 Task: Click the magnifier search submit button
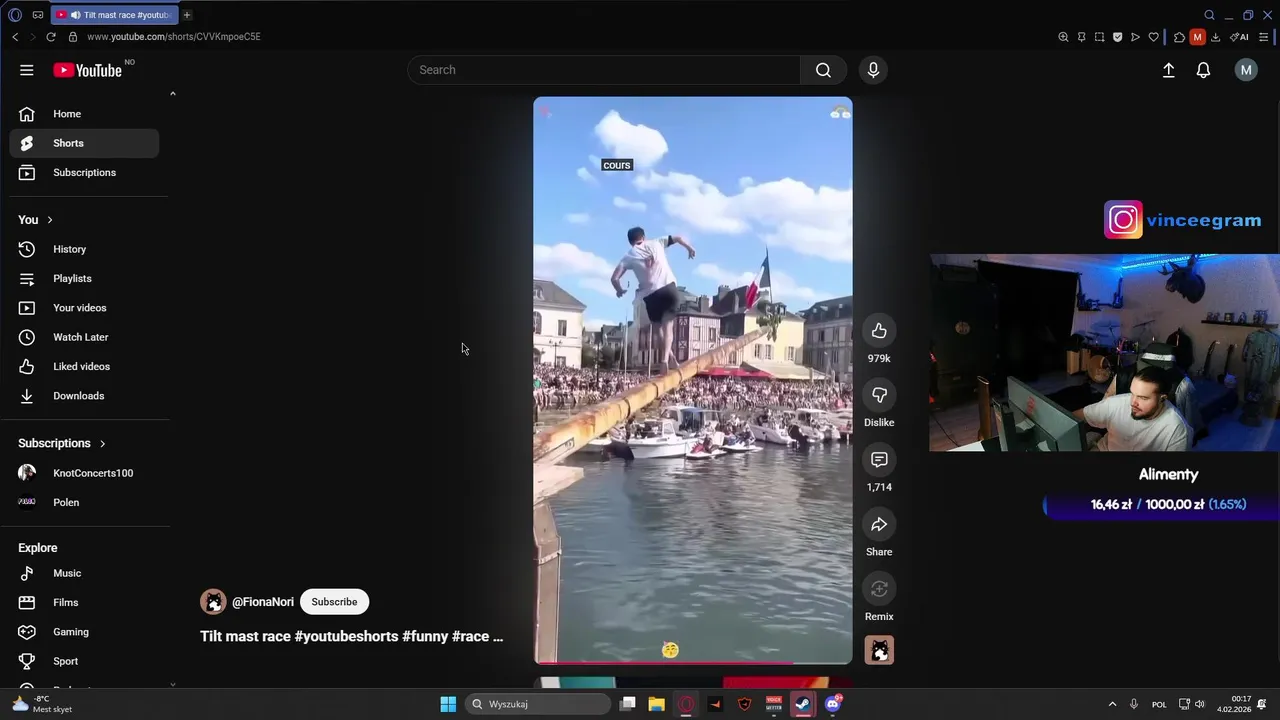point(823,70)
